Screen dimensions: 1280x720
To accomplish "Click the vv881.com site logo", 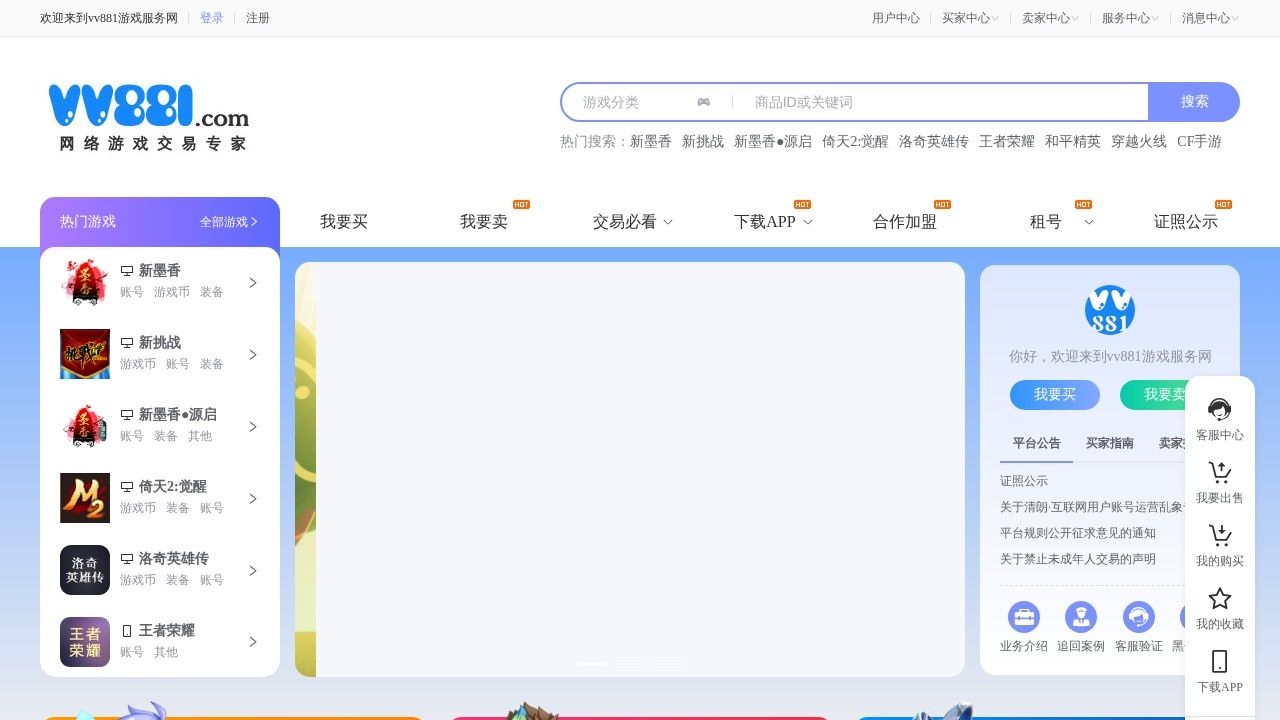I will pos(148,117).
